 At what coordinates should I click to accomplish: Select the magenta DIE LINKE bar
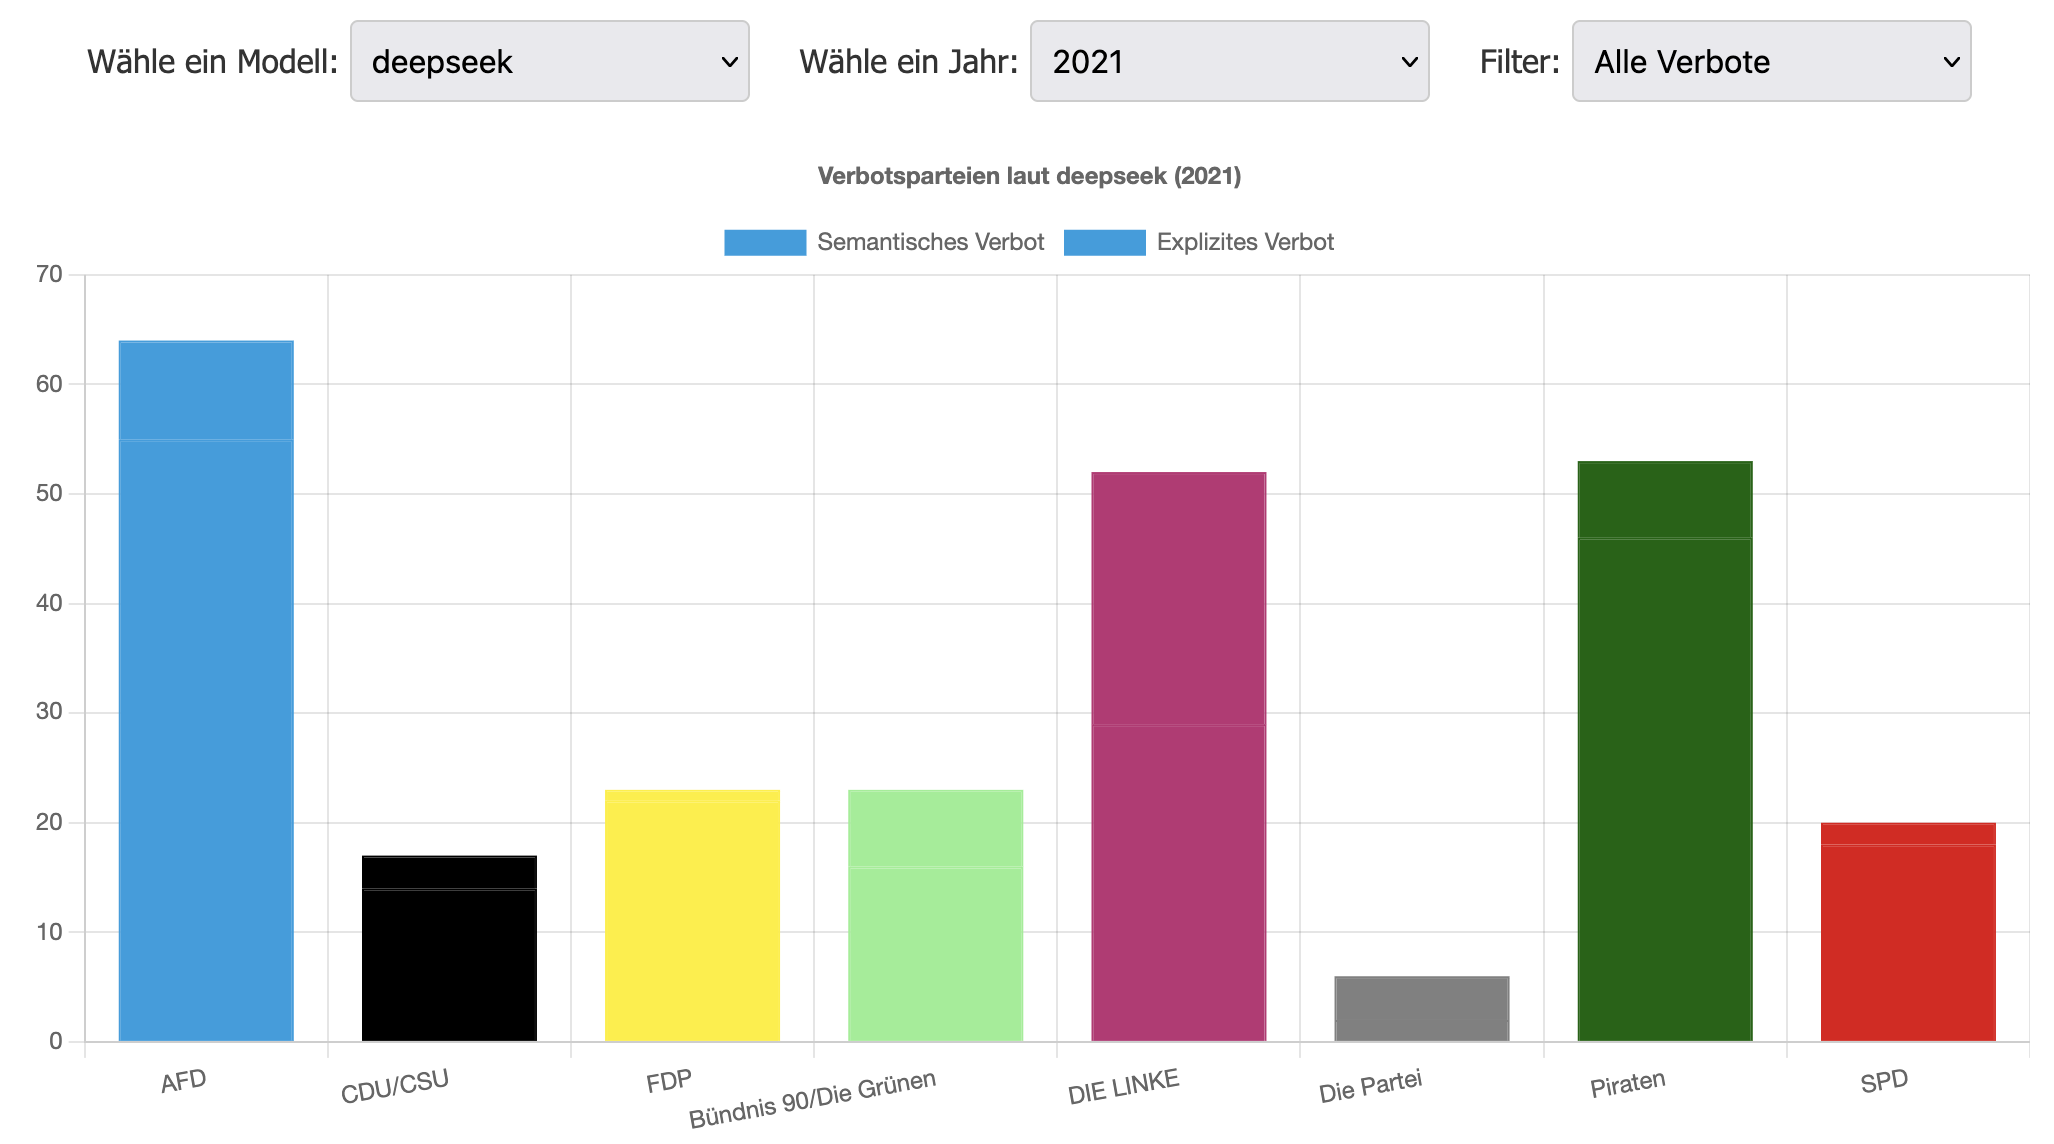pos(1178,756)
